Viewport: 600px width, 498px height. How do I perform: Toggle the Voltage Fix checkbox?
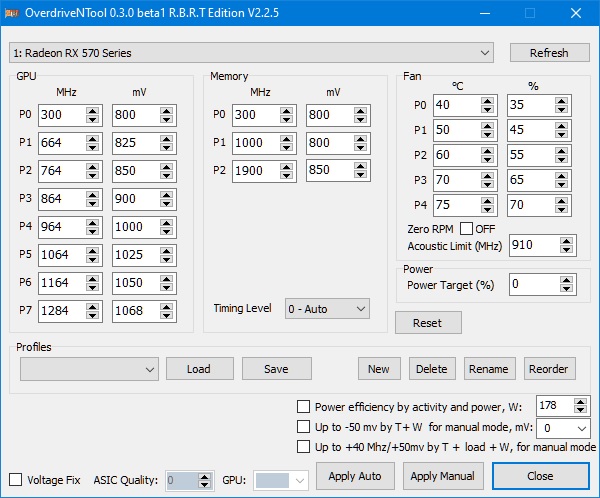point(15,480)
